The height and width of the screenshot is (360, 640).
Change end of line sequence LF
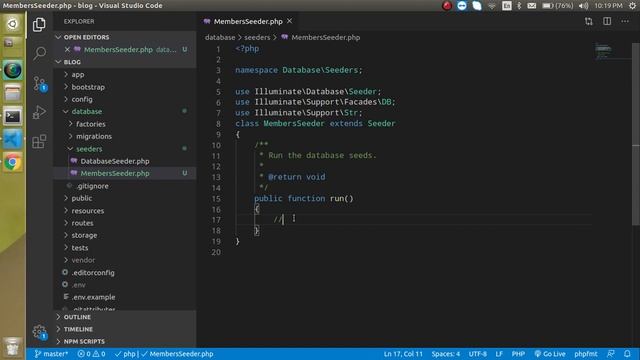[499, 354]
